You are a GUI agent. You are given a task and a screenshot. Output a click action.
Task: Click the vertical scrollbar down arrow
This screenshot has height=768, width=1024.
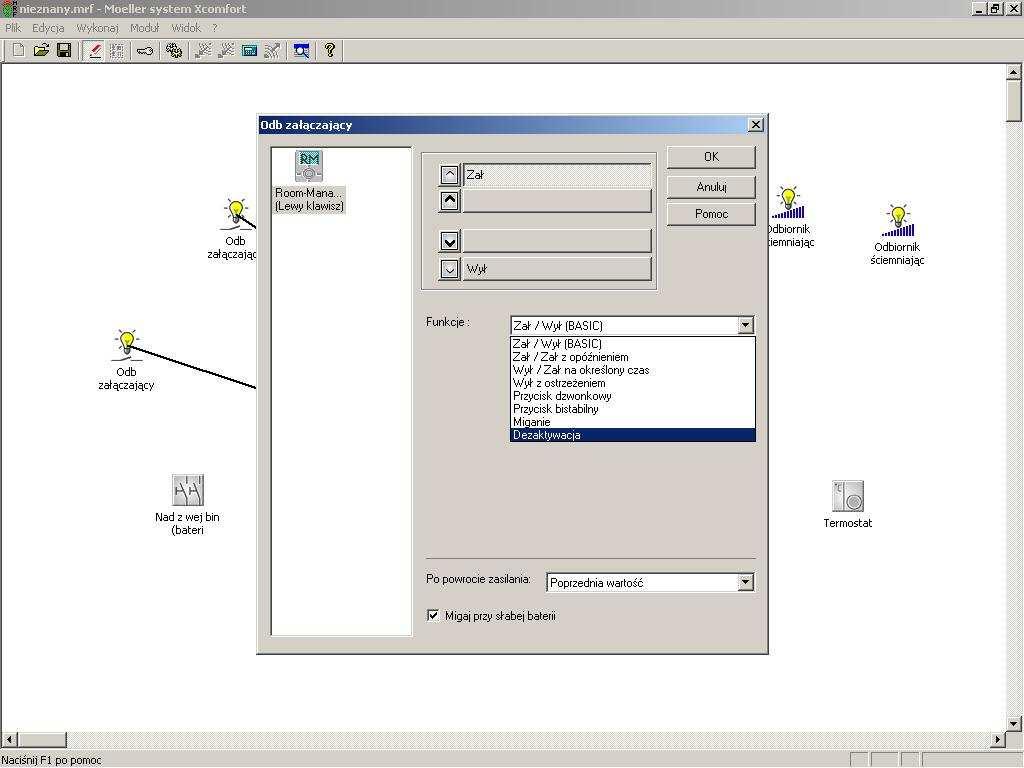[1014, 724]
